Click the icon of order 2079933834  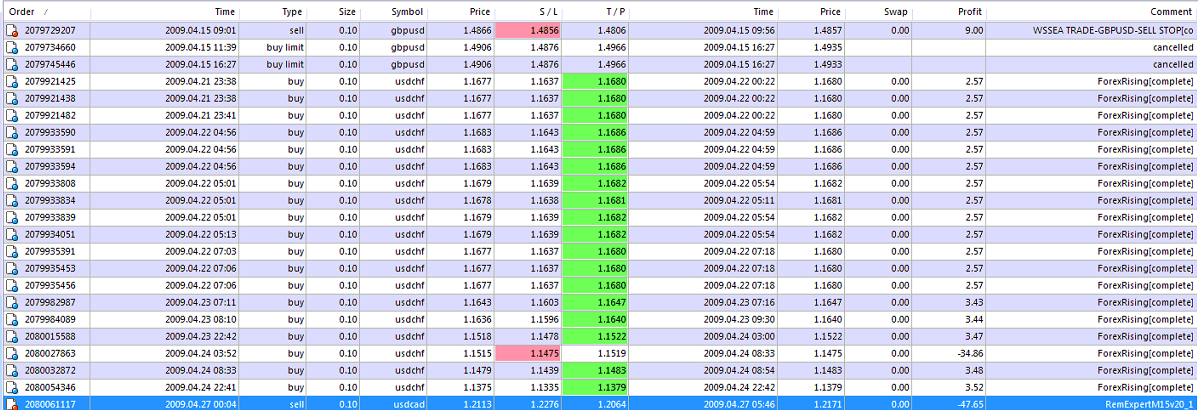(x=11, y=200)
